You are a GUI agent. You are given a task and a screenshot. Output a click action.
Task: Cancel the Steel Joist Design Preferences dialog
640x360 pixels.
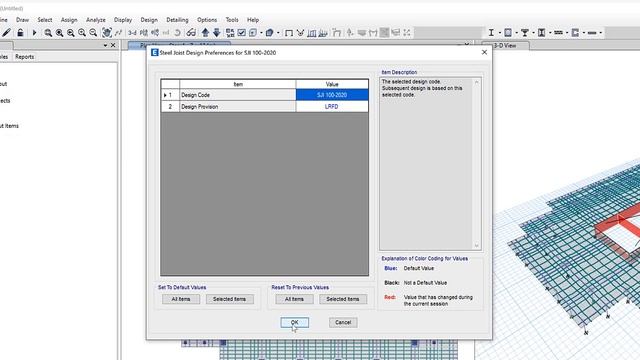343,322
